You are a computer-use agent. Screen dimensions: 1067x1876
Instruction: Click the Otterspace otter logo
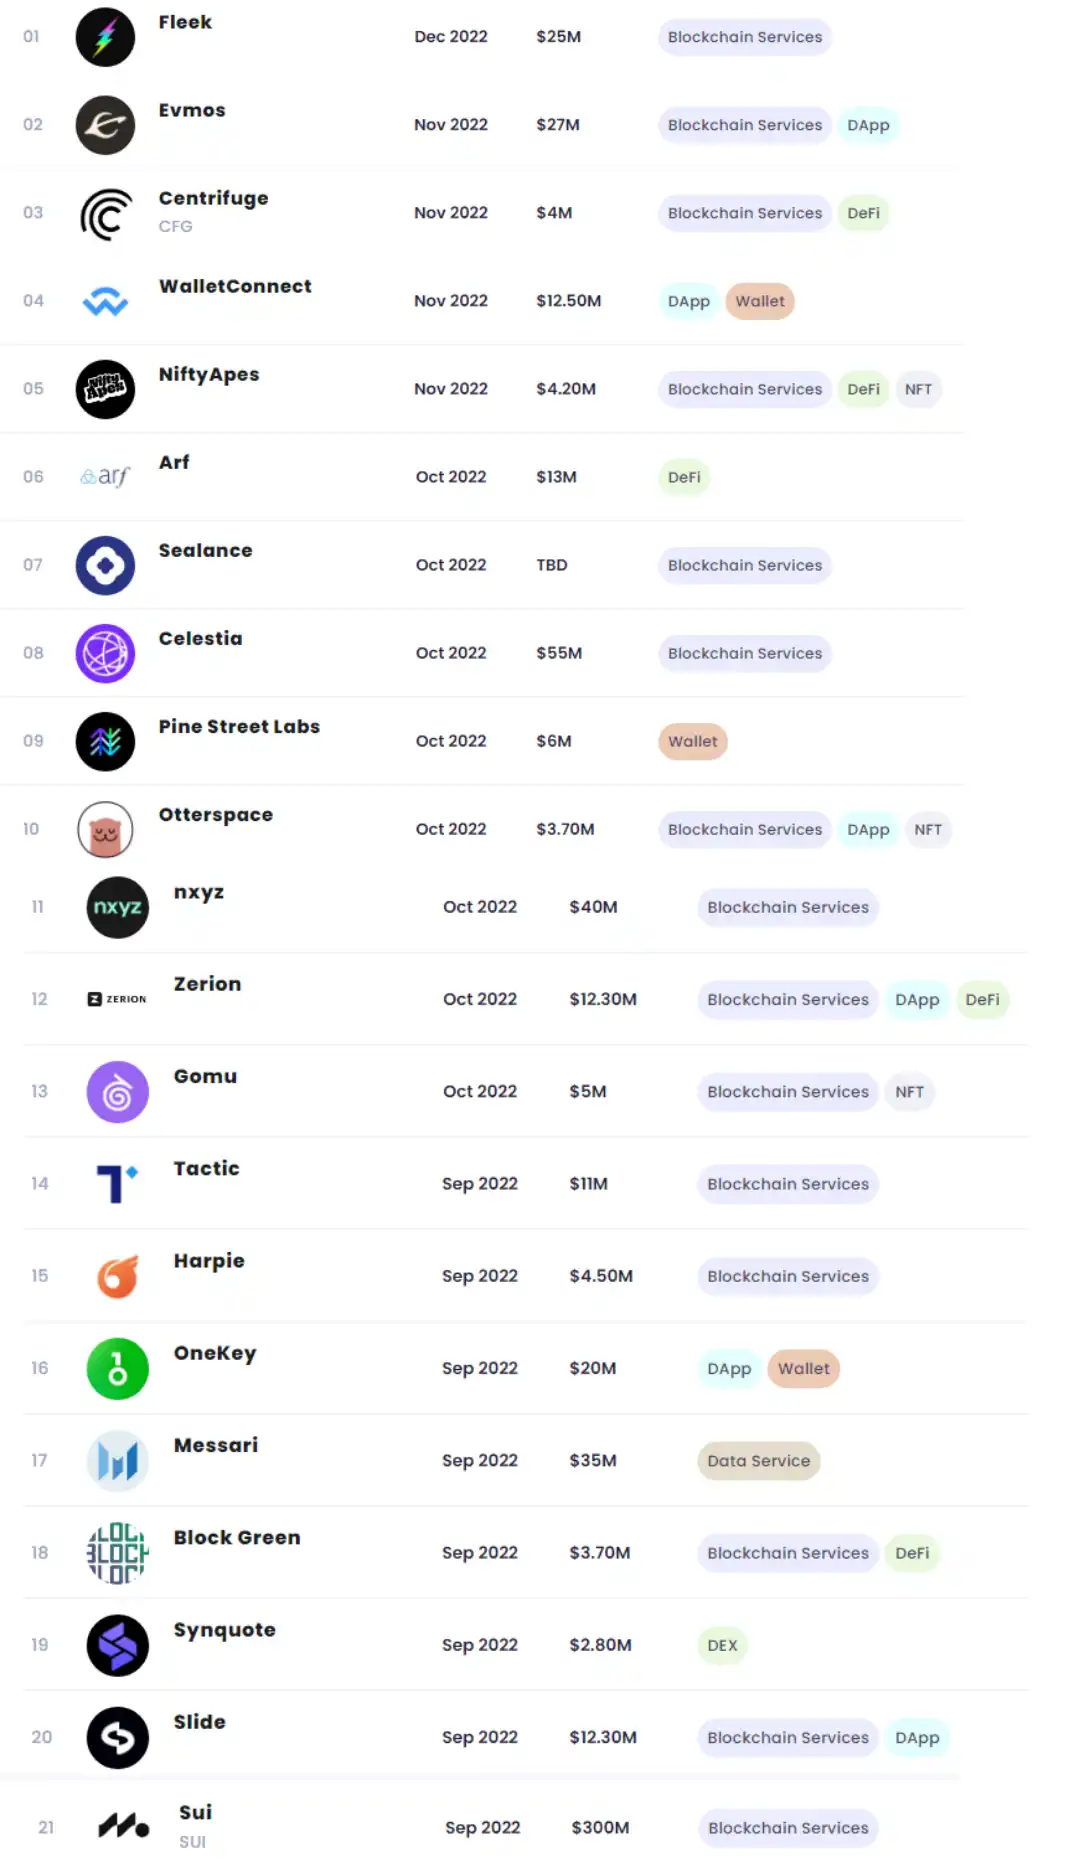click(105, 830)
